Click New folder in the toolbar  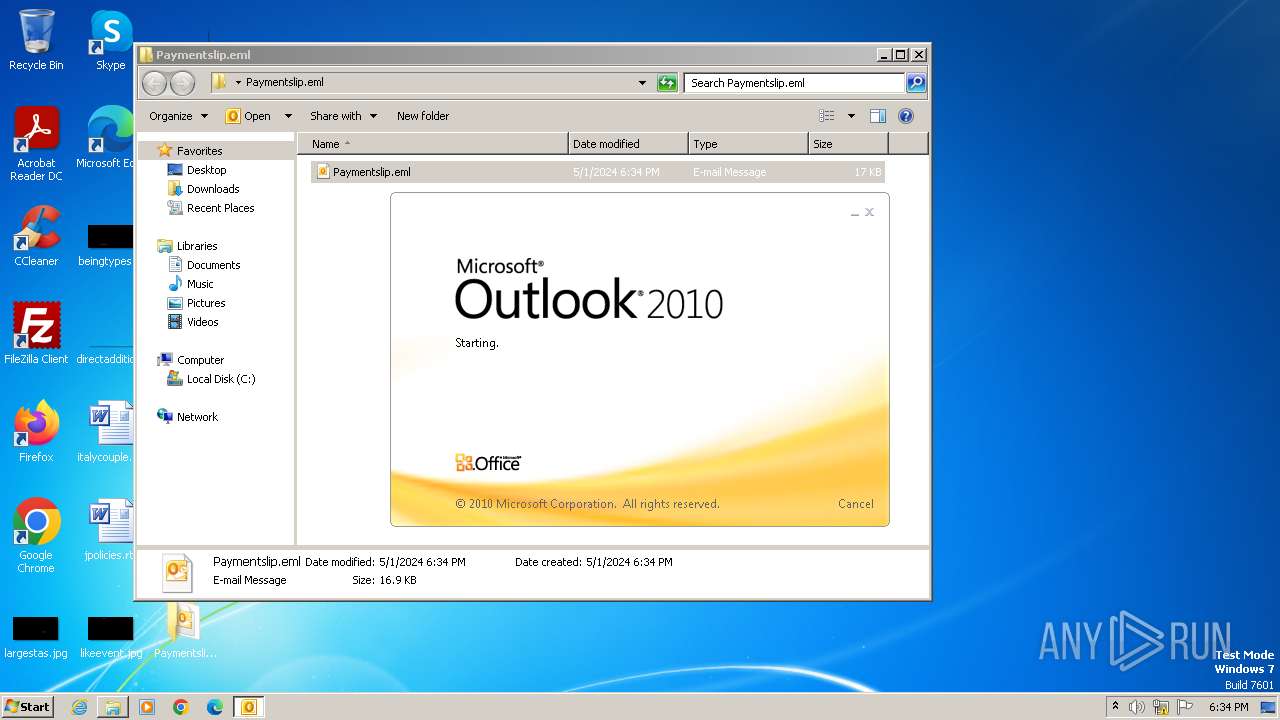pyautogui.click(x=423, y=116)
